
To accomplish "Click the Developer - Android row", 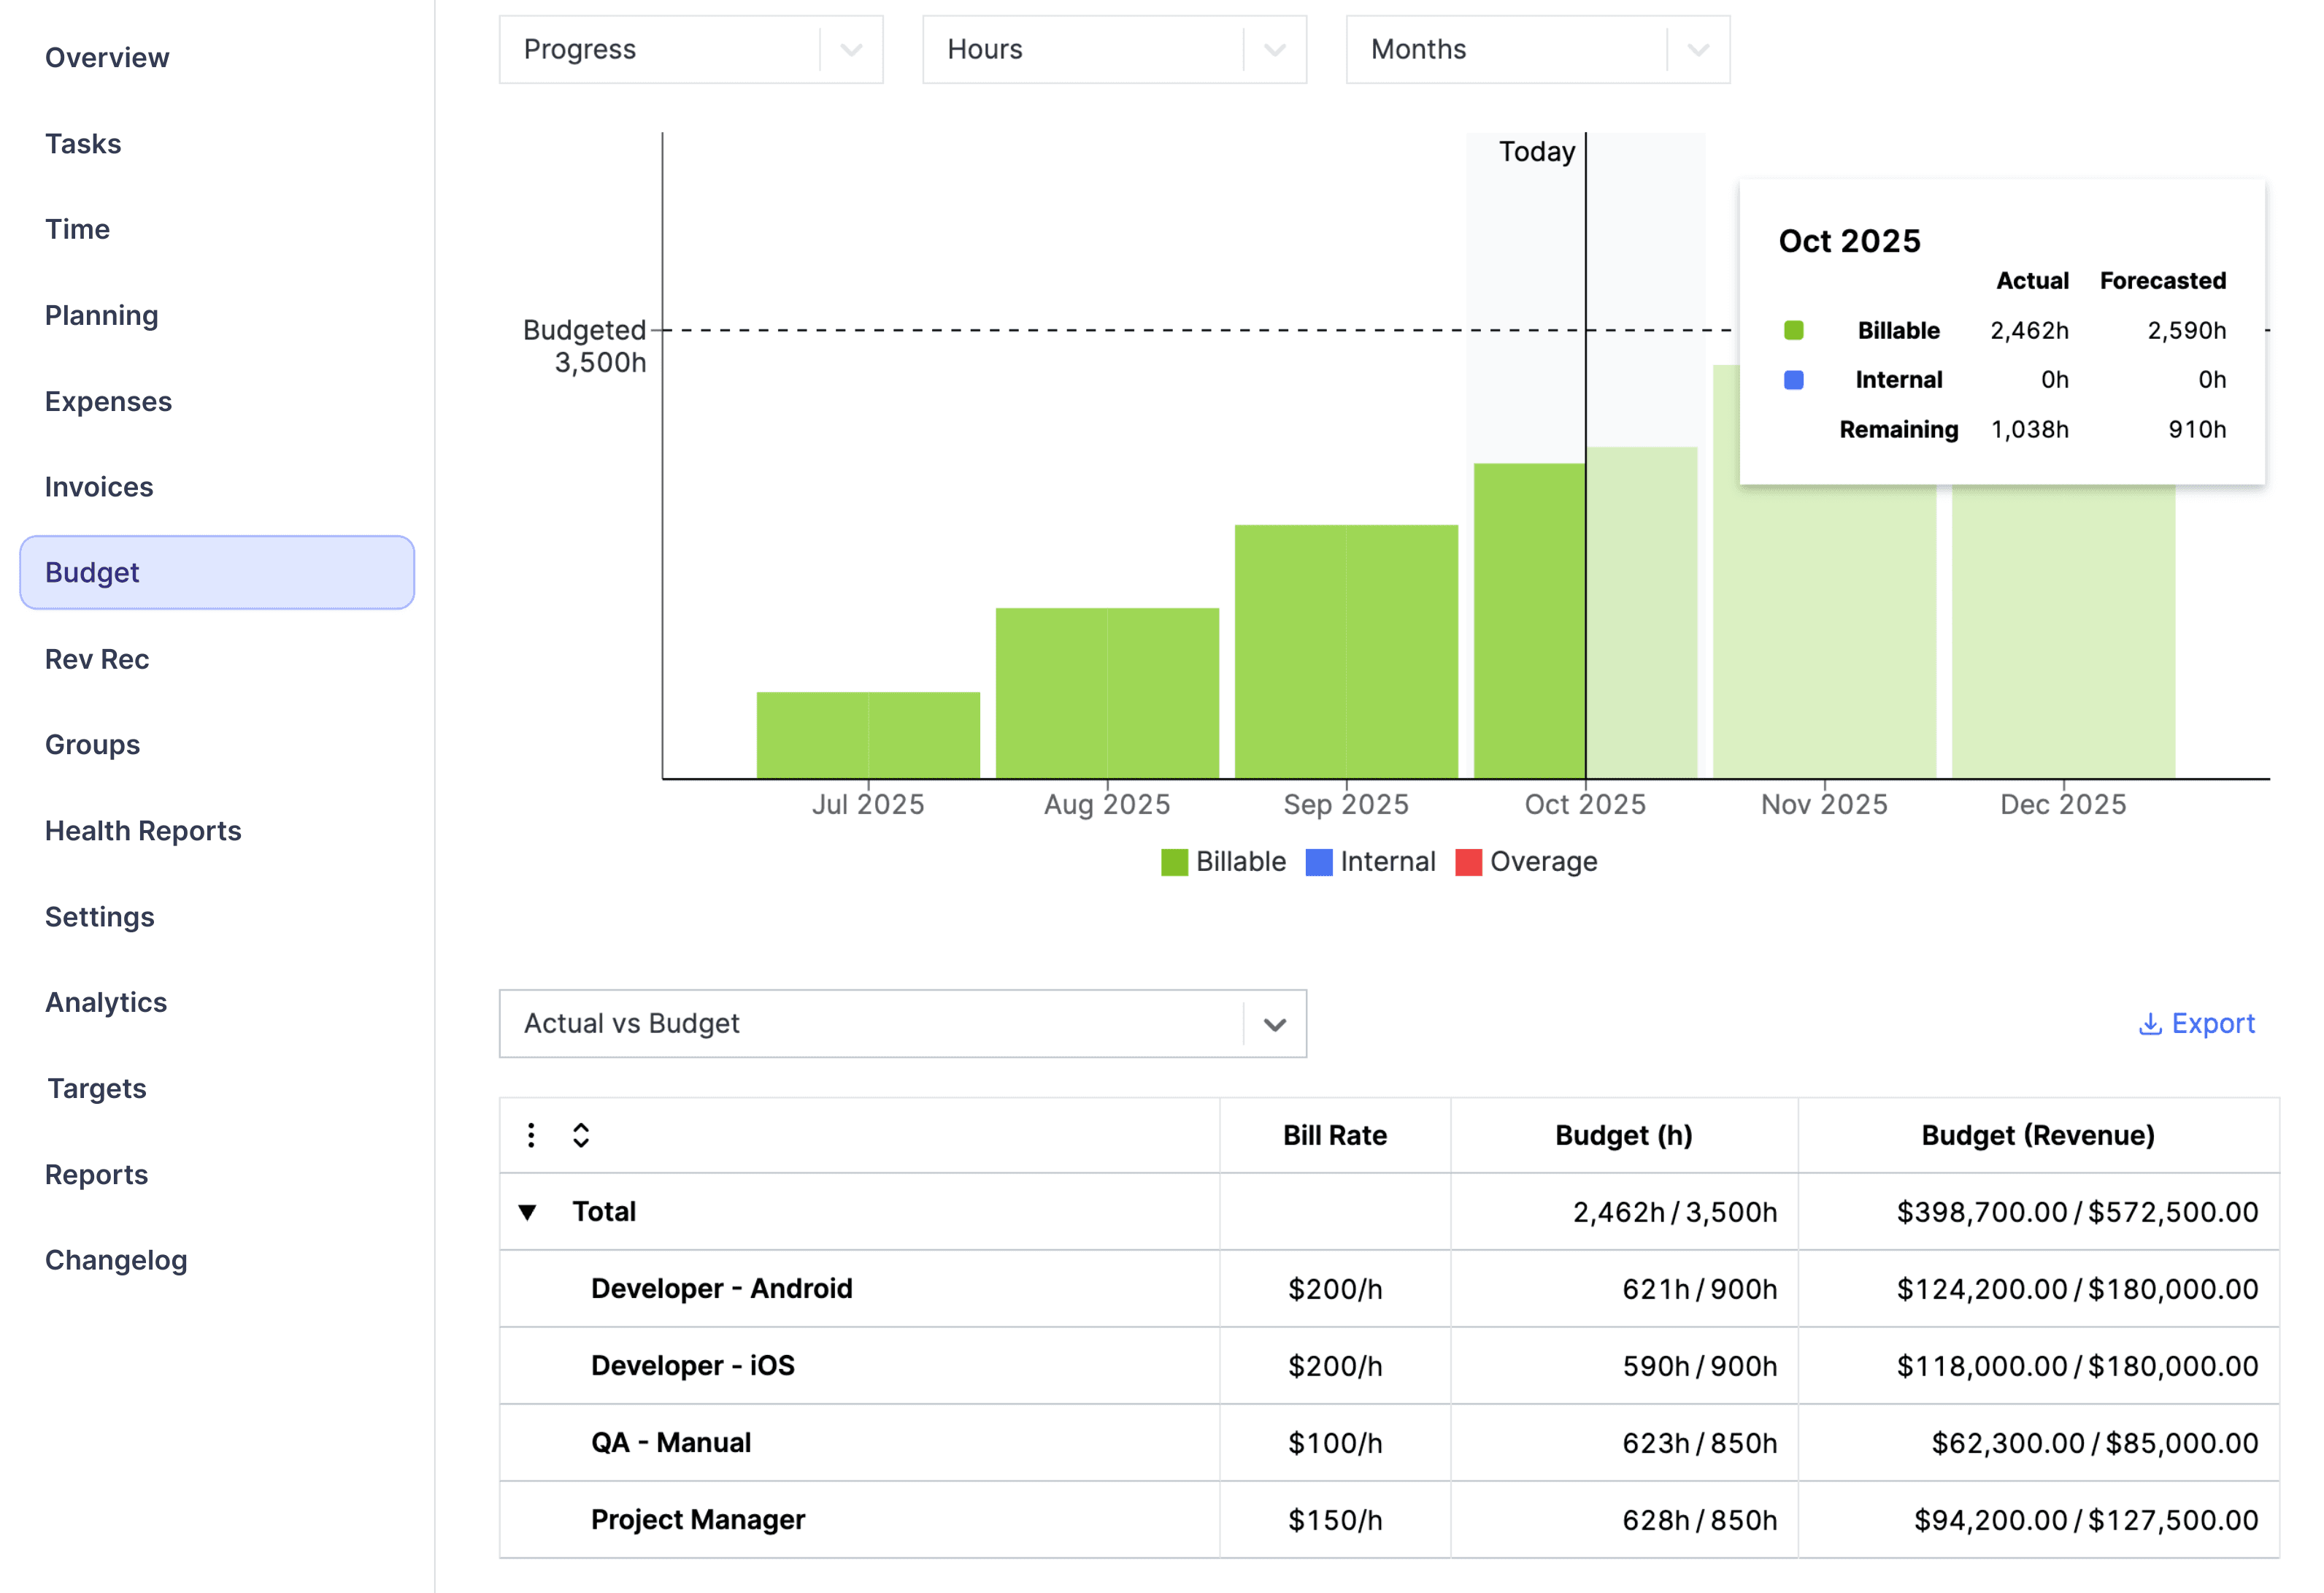I will (721, 1289).
